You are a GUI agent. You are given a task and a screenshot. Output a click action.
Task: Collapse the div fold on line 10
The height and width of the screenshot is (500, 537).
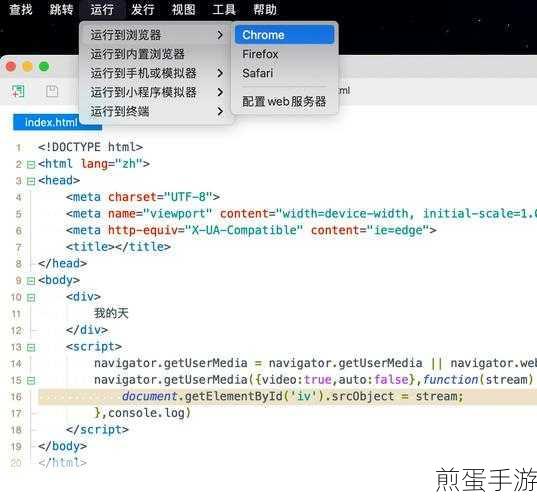[31, 297]
